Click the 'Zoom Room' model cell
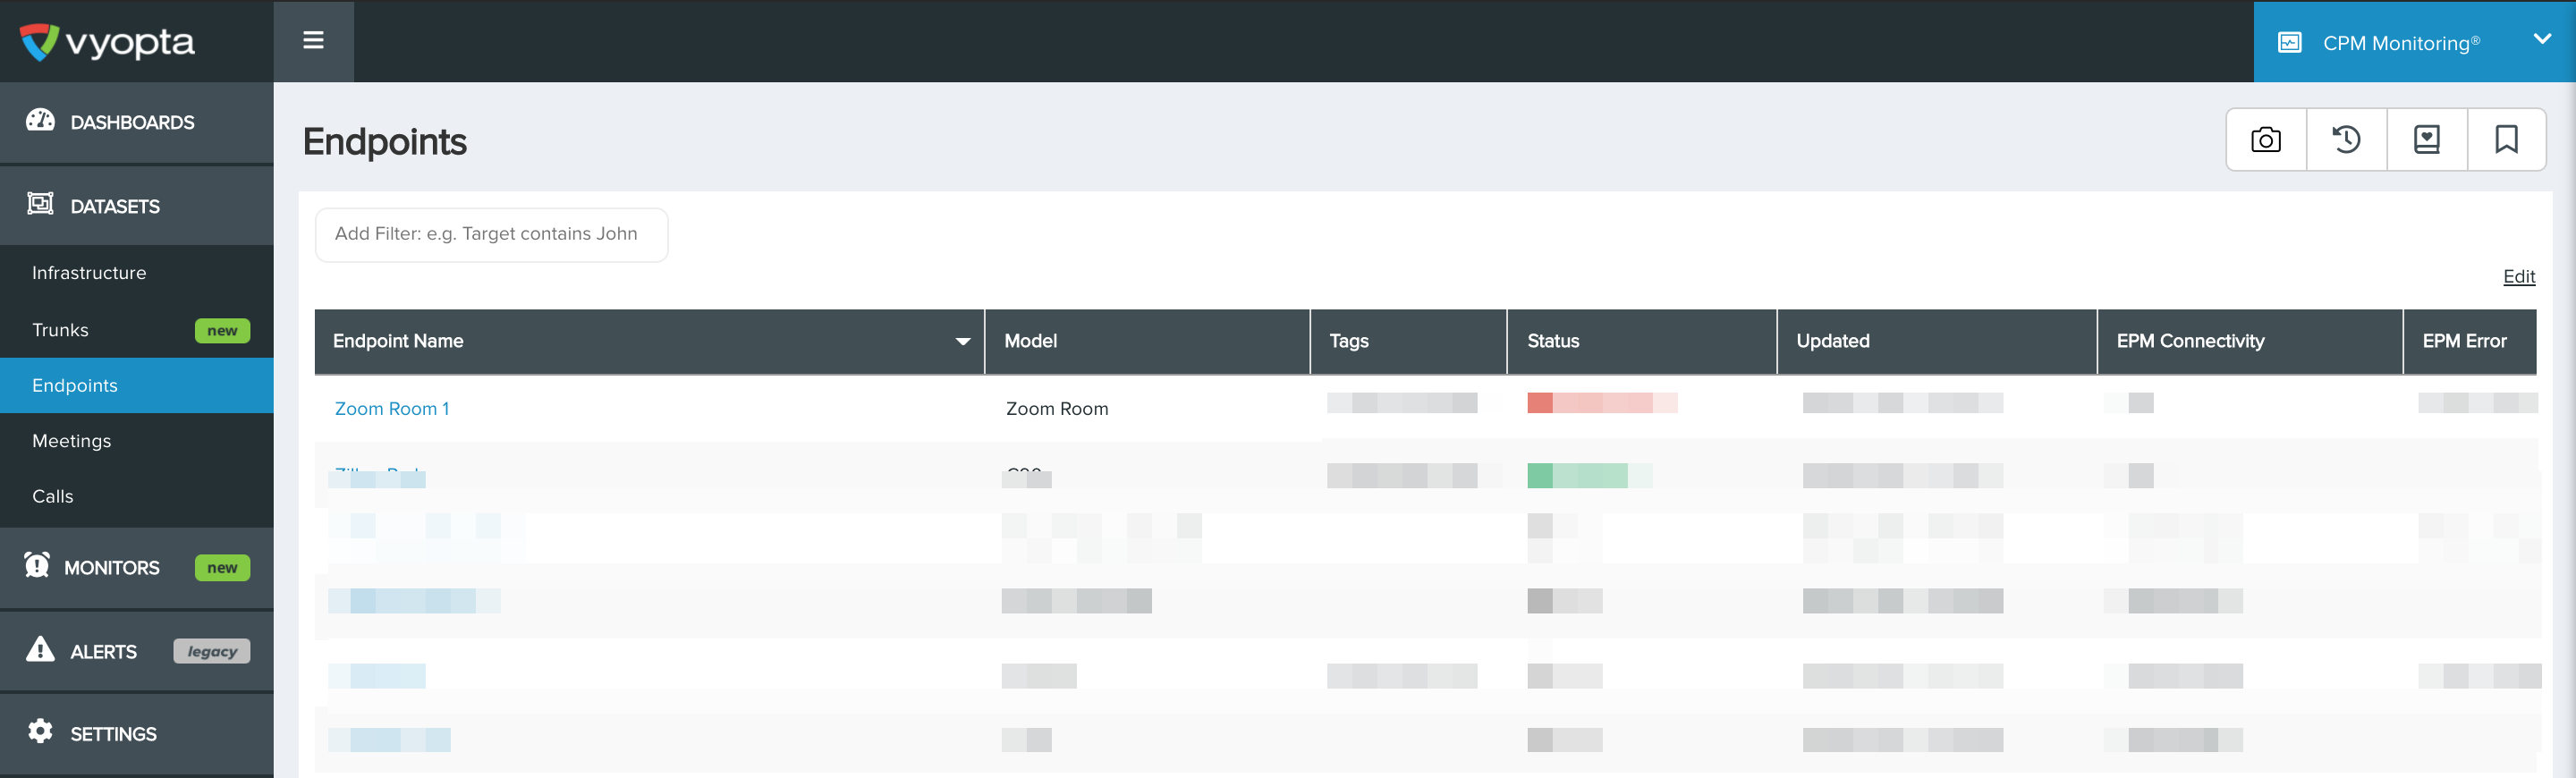Viewport: 2576px width, 778px height. [1056, 409]
